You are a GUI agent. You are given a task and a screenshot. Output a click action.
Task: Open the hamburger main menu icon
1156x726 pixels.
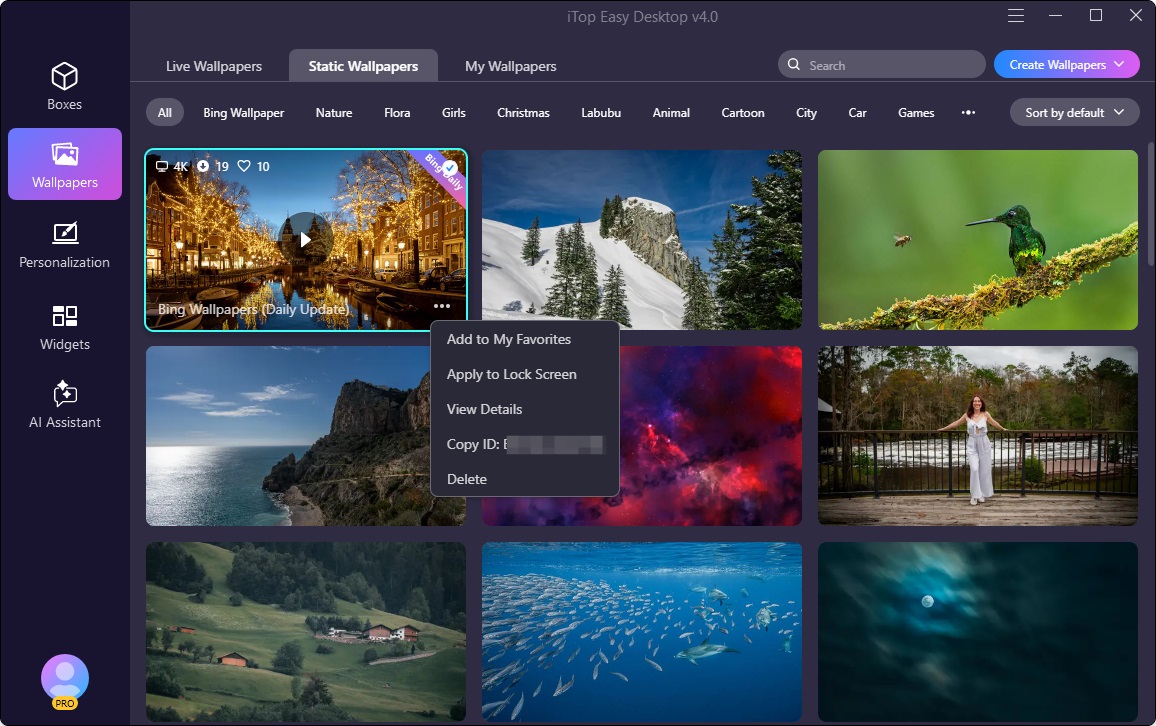pos(1016,16)
